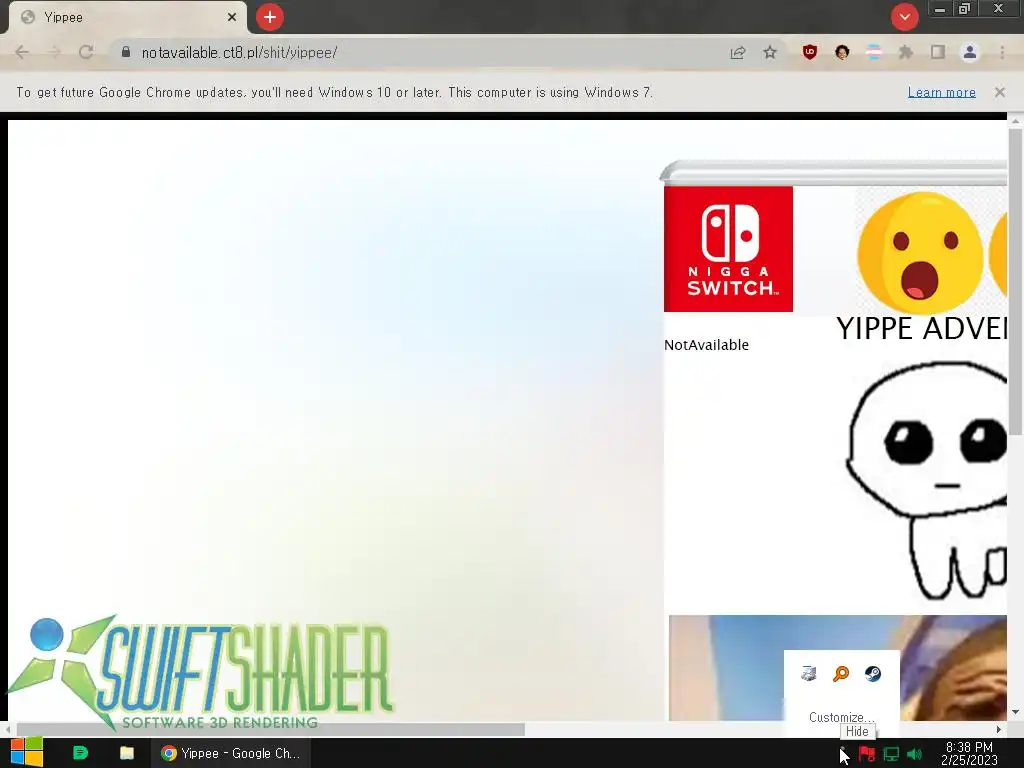Image resolution: width=1024 pixels, height=768 pixels.
Task: Go forward with the forward arrow
Action: [x=54, y=52]
